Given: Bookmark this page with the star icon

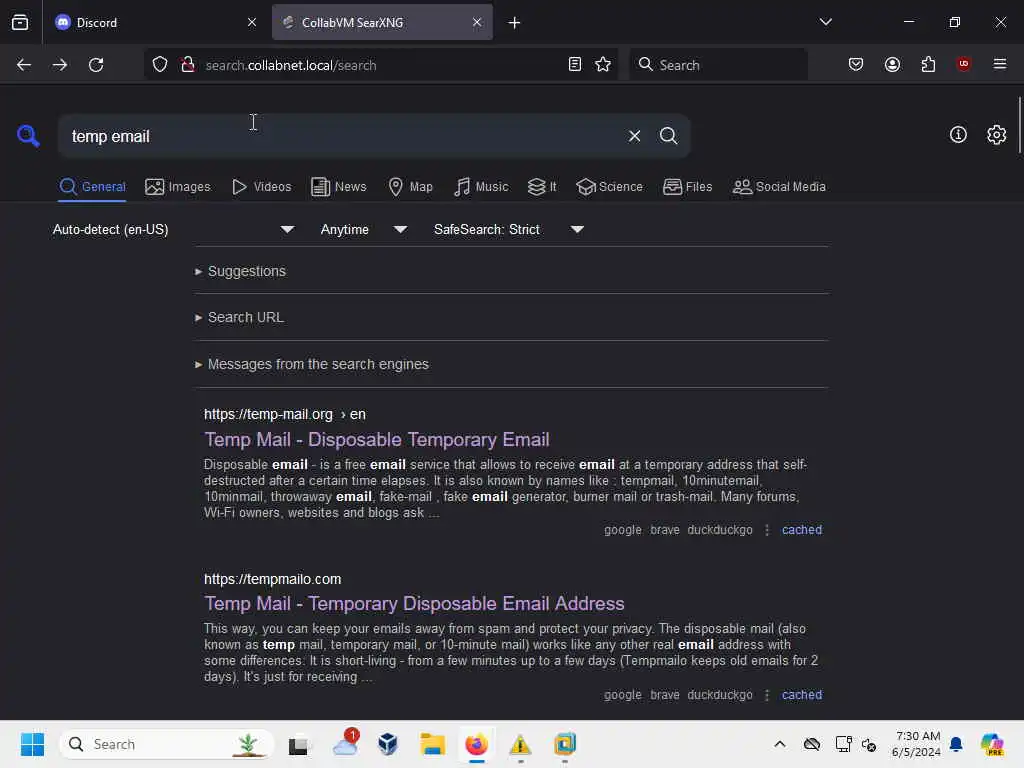Looking at the screenshot, I should (603, 65).
